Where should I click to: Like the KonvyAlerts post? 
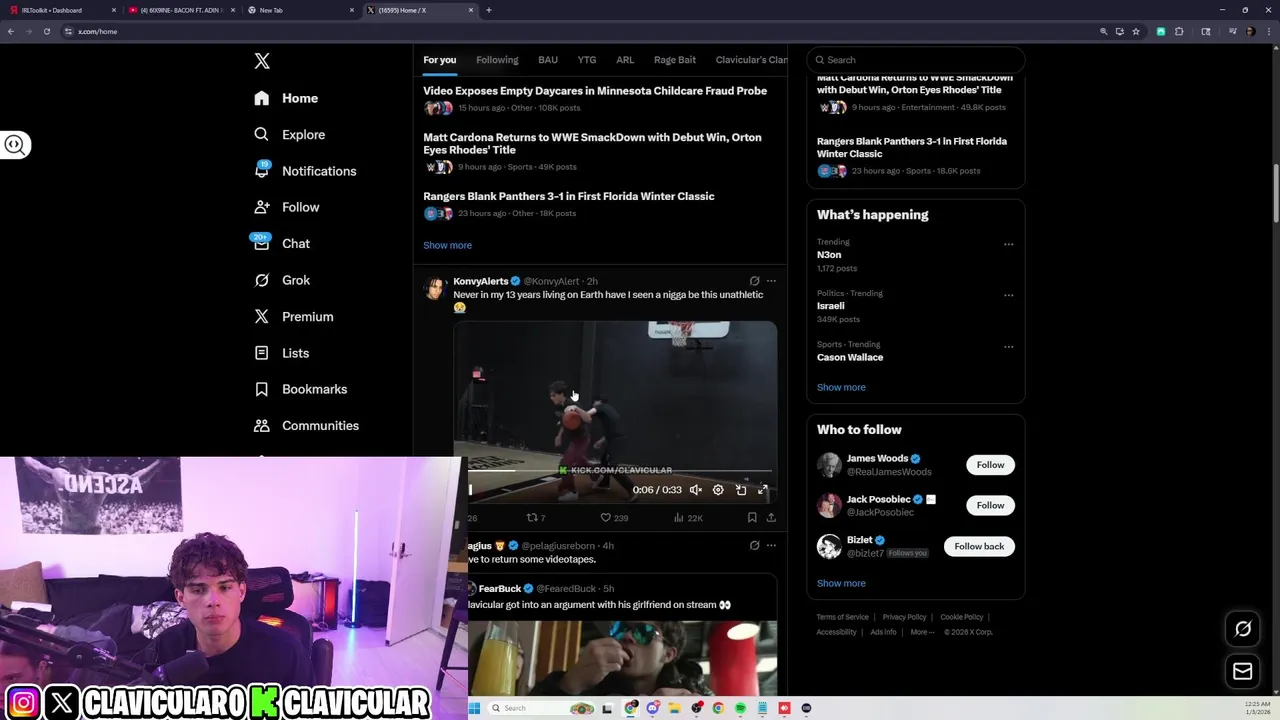point(614,518)
